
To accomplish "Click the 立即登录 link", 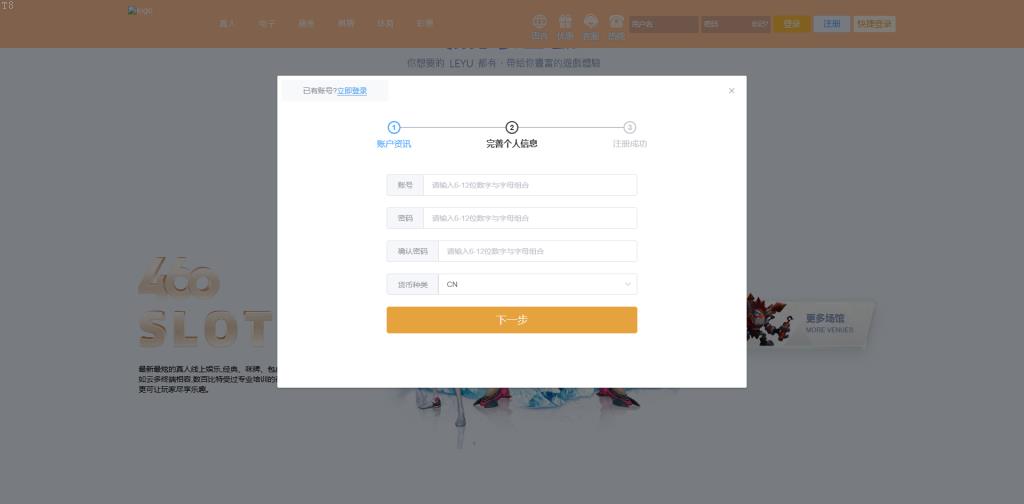I will (352, 91).
